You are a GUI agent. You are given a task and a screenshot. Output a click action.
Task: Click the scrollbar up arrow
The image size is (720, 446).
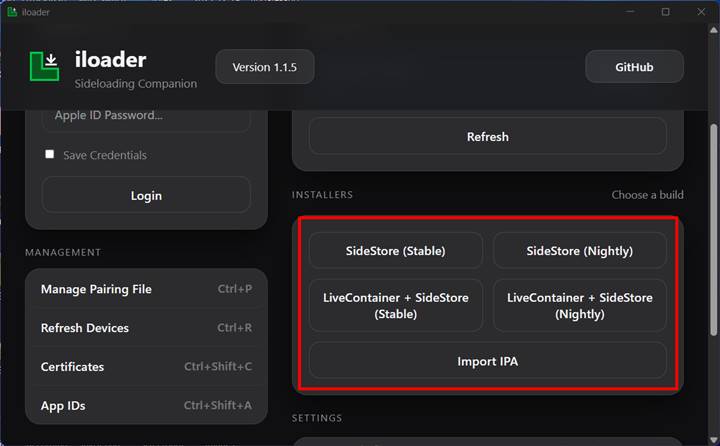point(714,31)
